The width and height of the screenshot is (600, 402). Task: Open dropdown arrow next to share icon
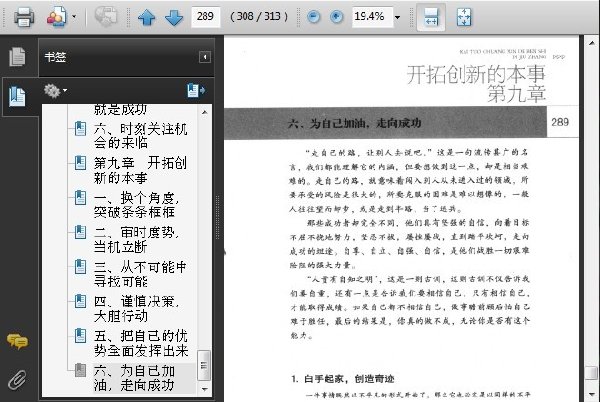(74, 17)
